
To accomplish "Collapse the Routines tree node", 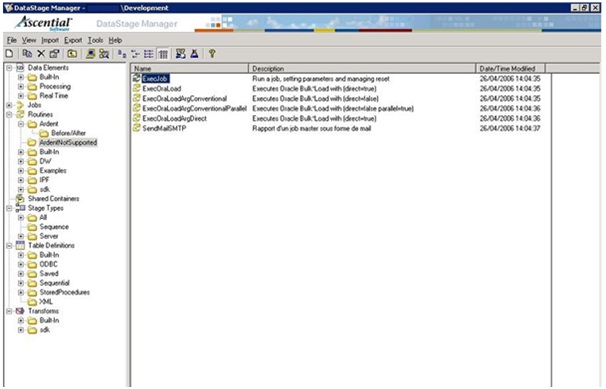I will pyautogui.click(x=9, y=115).
